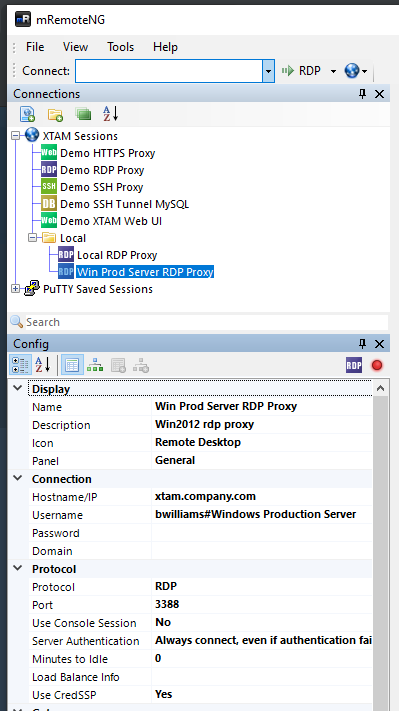Click the RDP icon of Local RDP Proxy
Viewport: 399px width, 711px height.
point(66,255)
